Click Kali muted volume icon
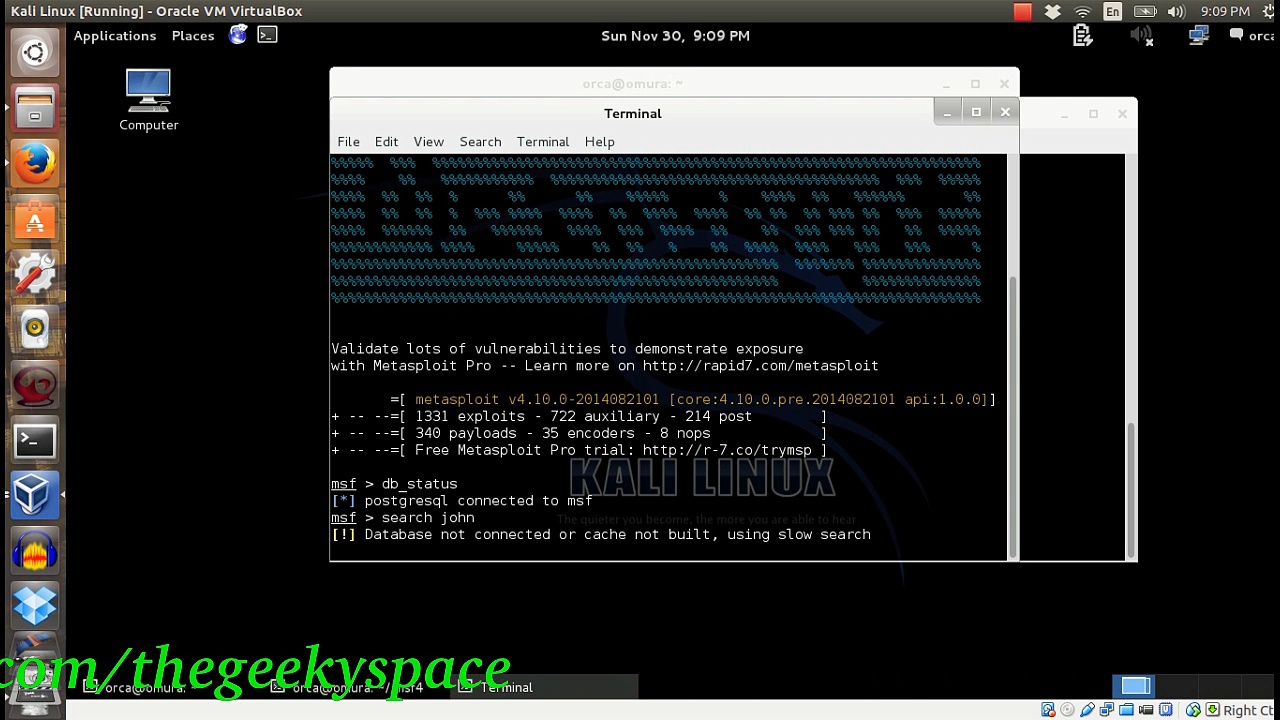 point(1142,36)
